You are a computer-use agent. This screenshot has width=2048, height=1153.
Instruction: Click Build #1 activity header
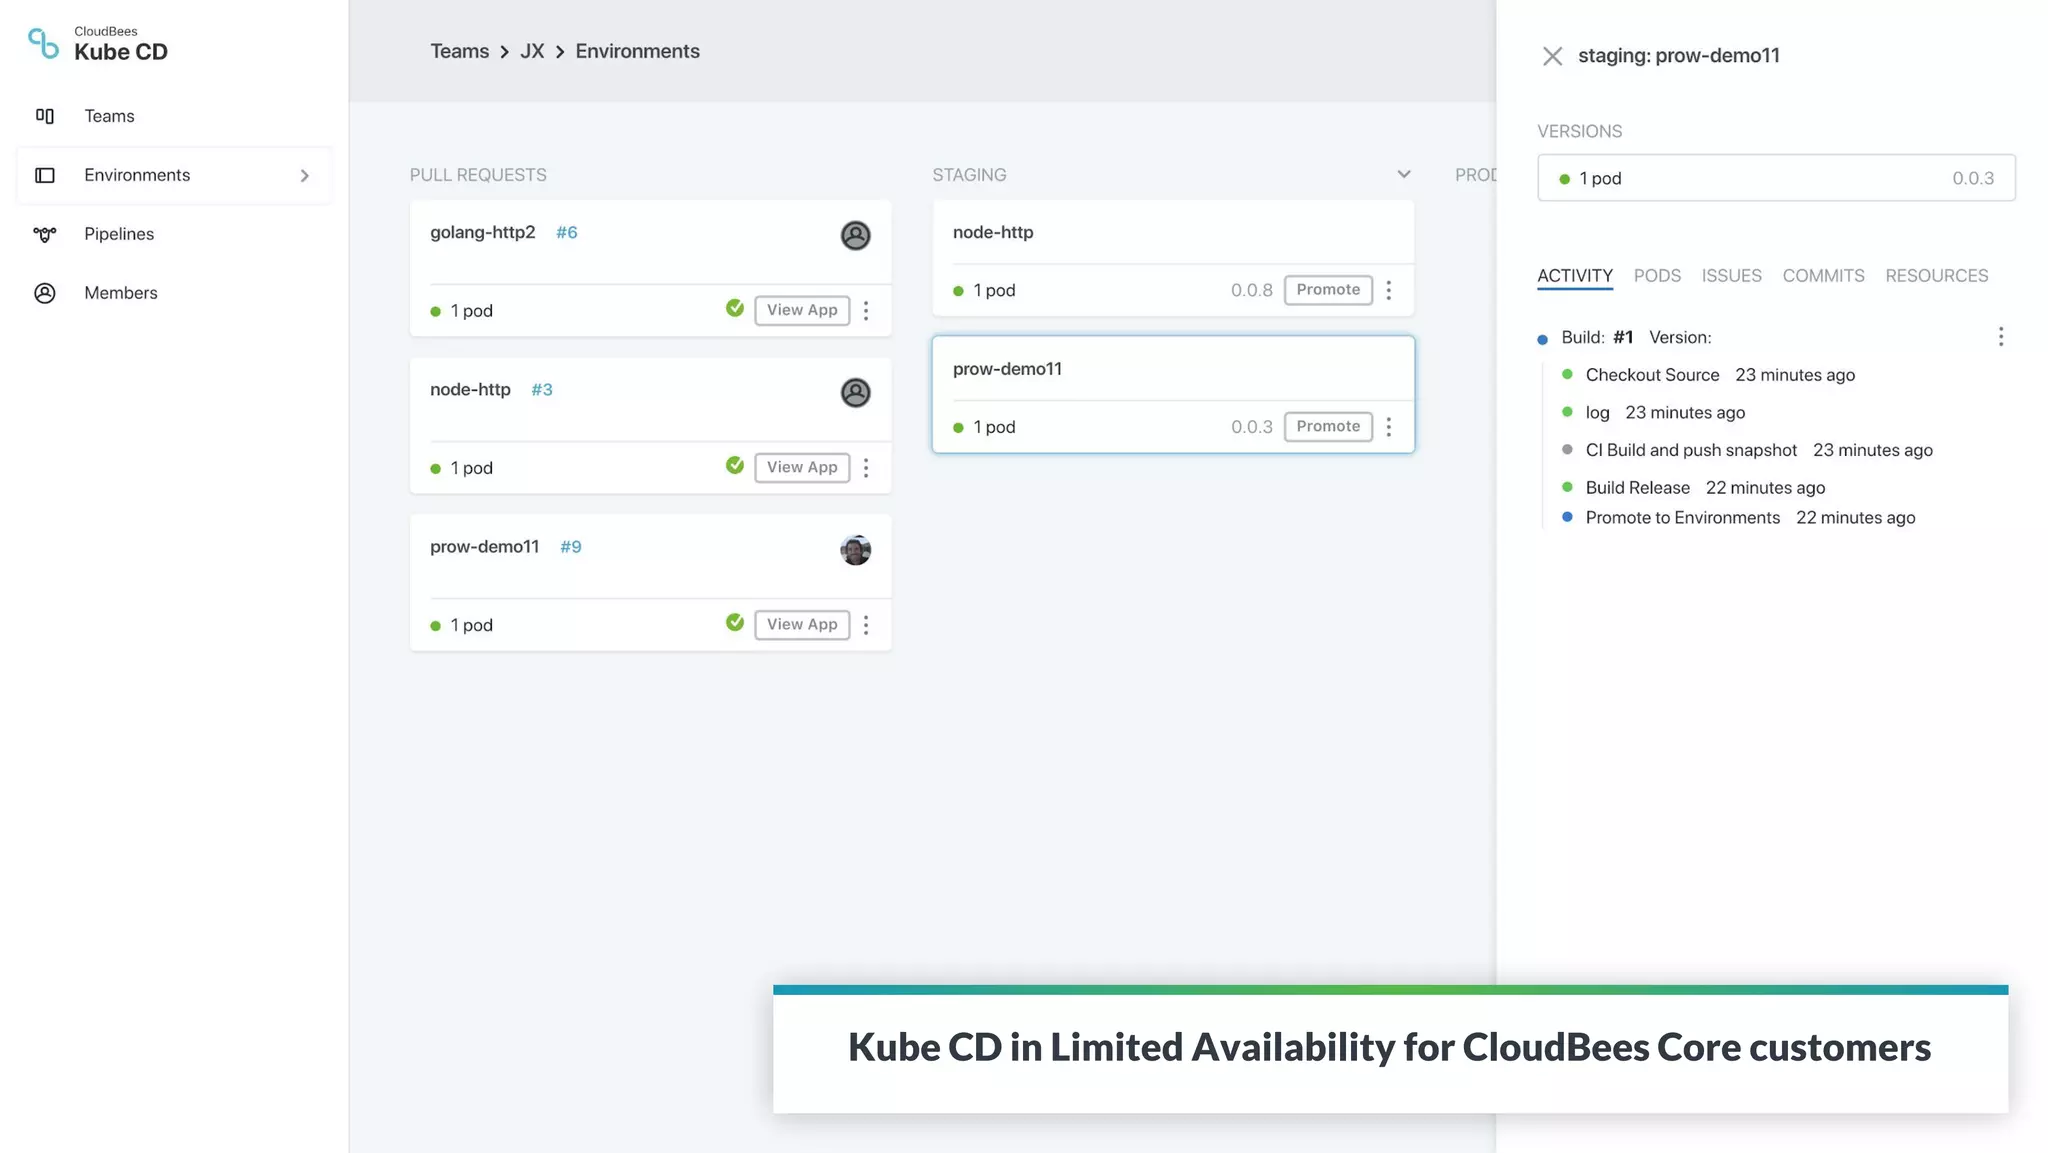[x=1636, y=337]
